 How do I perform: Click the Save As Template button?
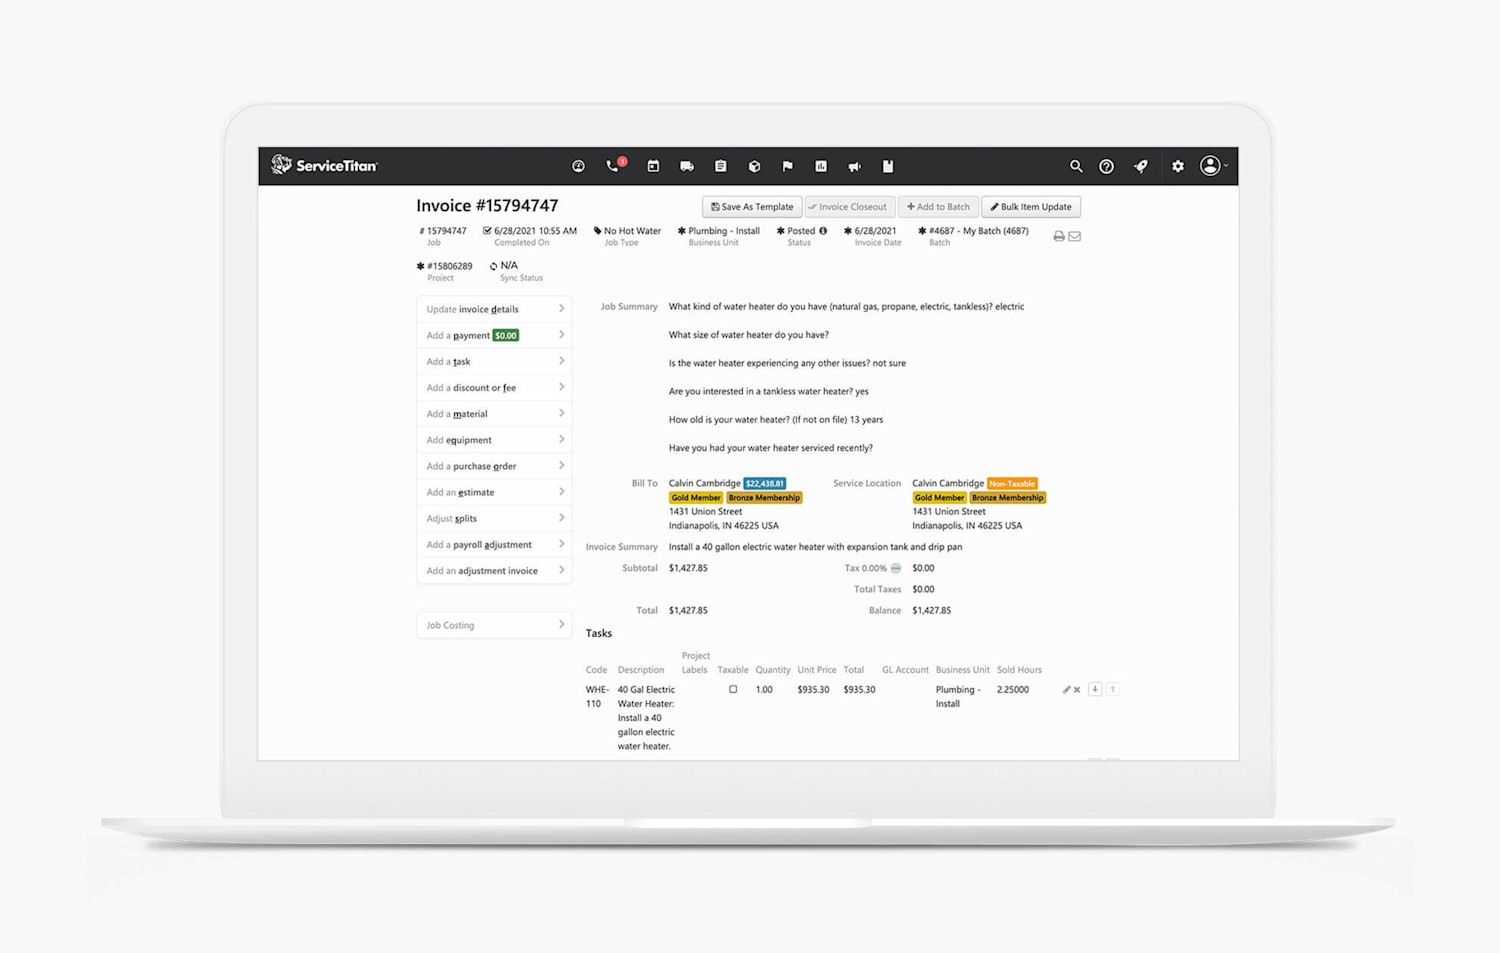pyautogui.click(x=751, y=206)
